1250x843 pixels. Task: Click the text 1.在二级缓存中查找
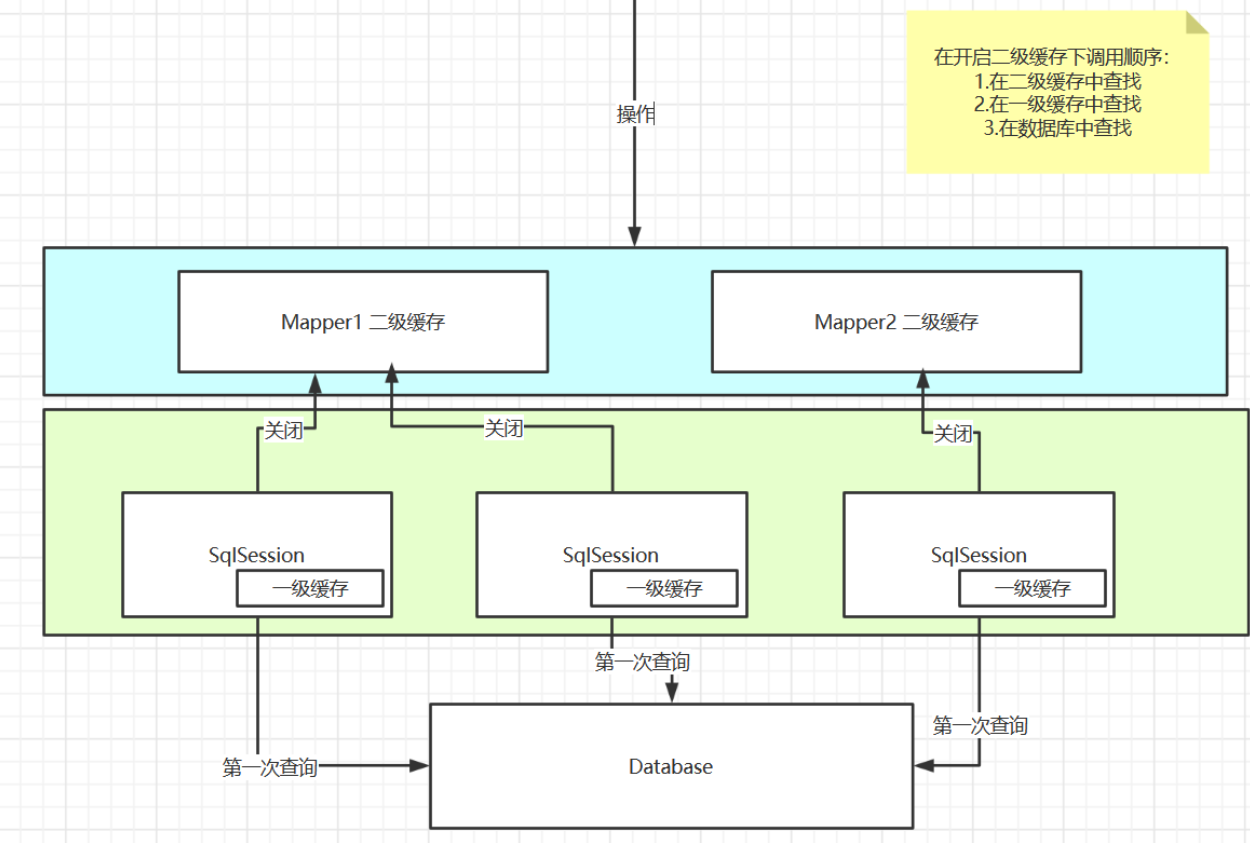[x=1058, y=81]
